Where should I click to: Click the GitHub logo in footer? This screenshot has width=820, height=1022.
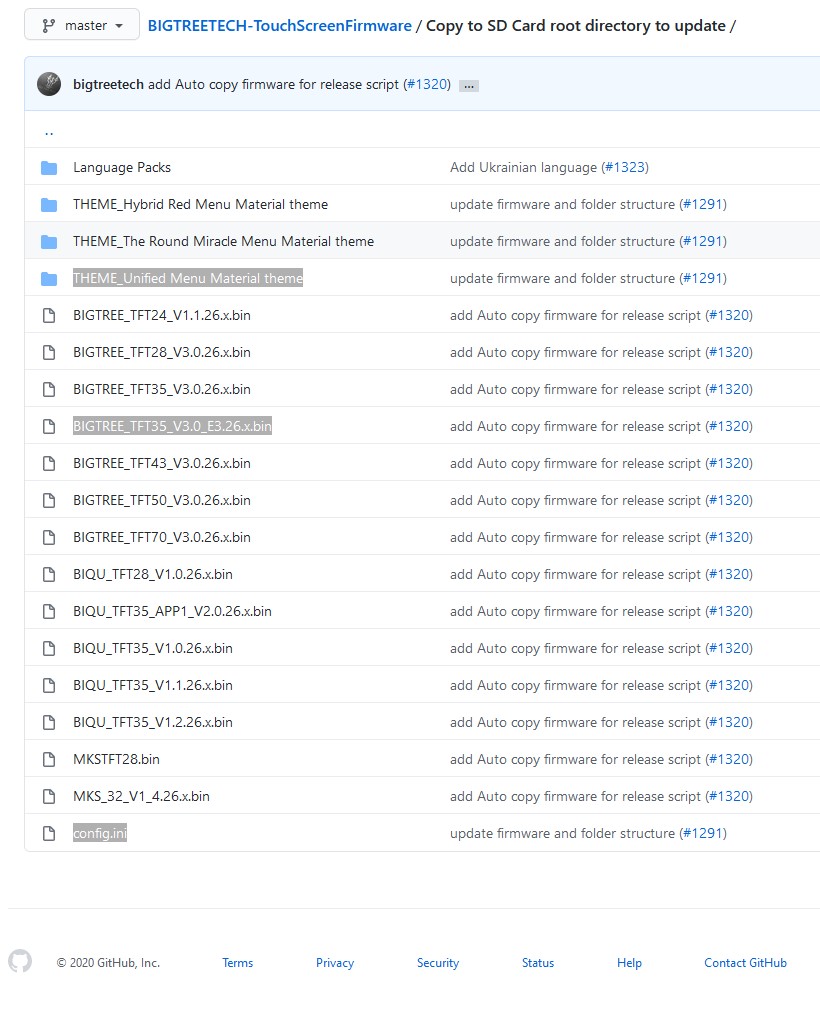click(x=20, y=962)
